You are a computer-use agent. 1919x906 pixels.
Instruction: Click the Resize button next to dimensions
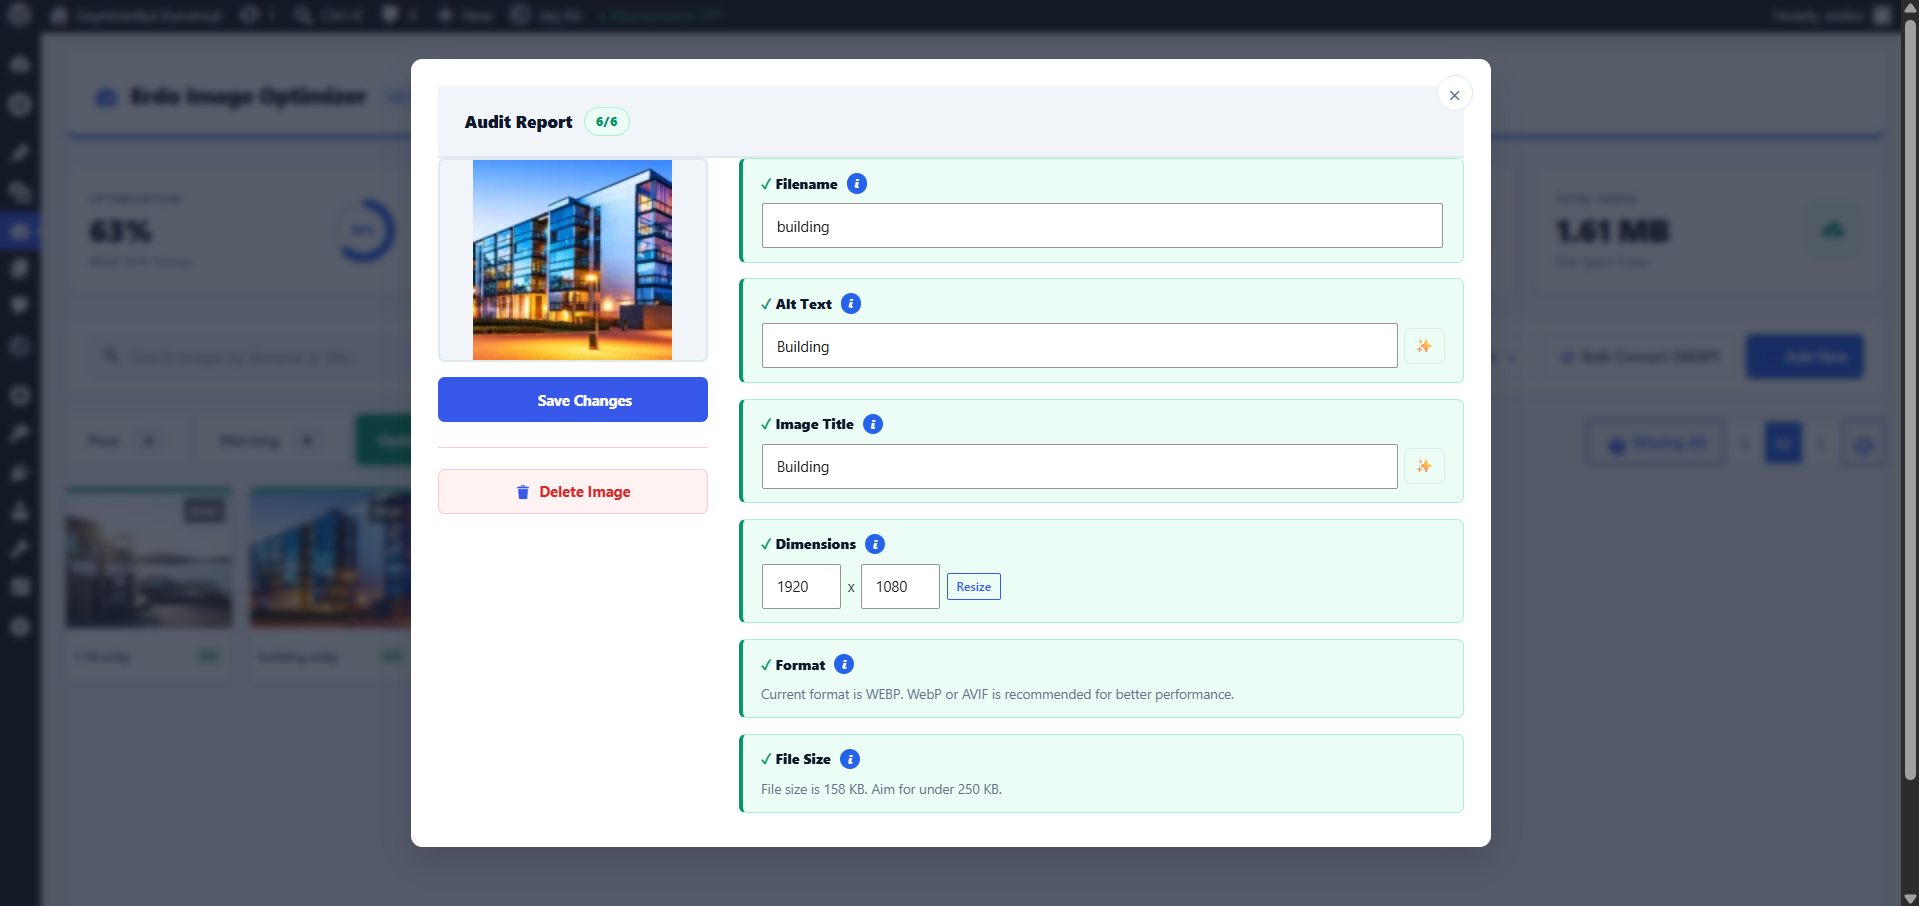coord(974,587)
